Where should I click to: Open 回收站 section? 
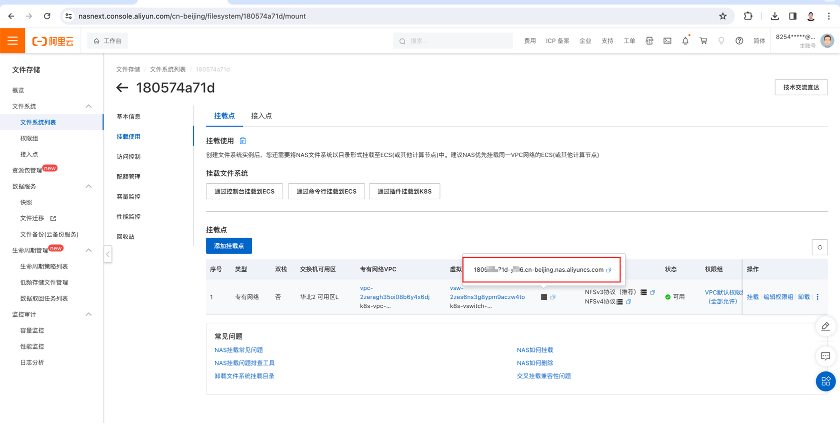(x=125, y=236)
